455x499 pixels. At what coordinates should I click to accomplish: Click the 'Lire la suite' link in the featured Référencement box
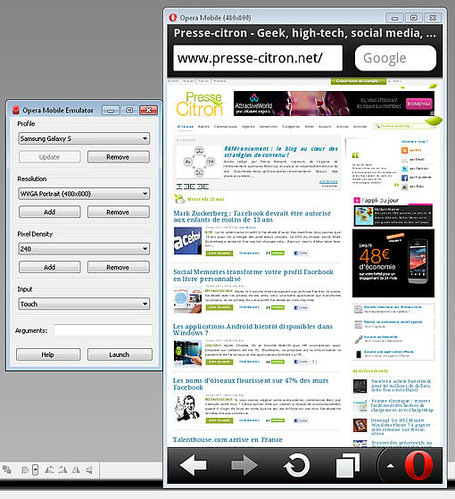pos(328,182)
